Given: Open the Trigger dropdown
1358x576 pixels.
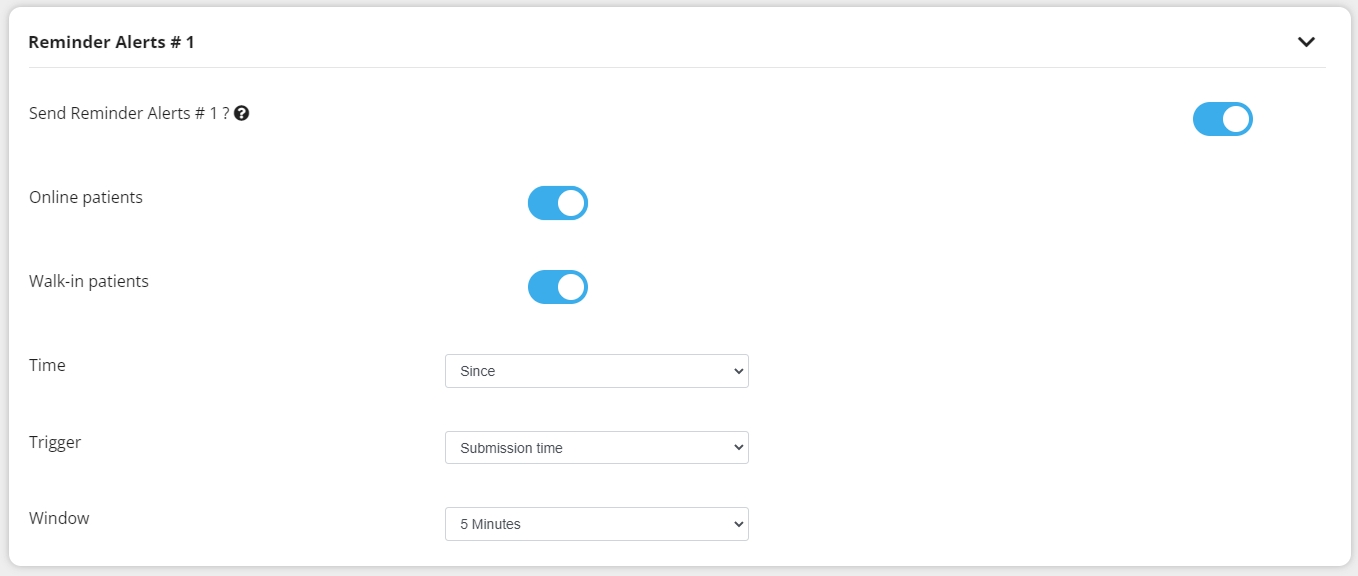Looking at the screenshot, I should 596,448.
